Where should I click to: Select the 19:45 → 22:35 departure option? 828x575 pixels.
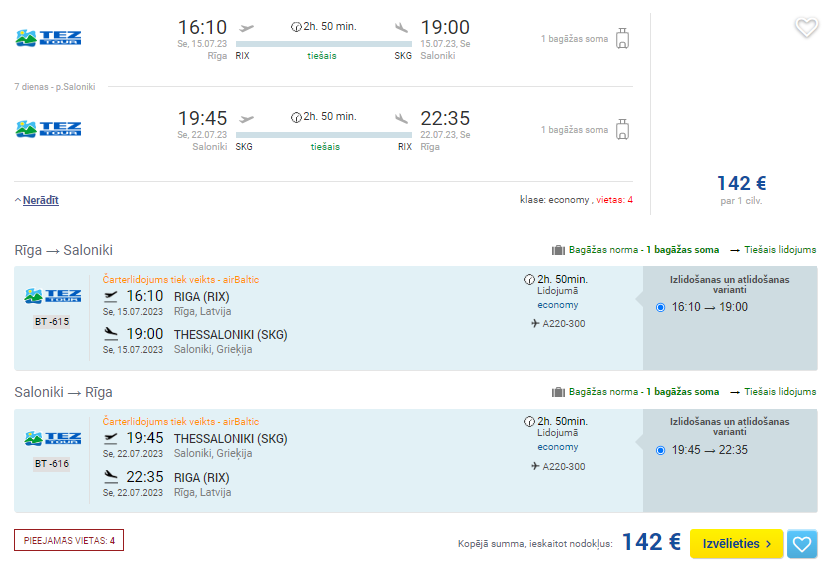[x=660, y=450]
